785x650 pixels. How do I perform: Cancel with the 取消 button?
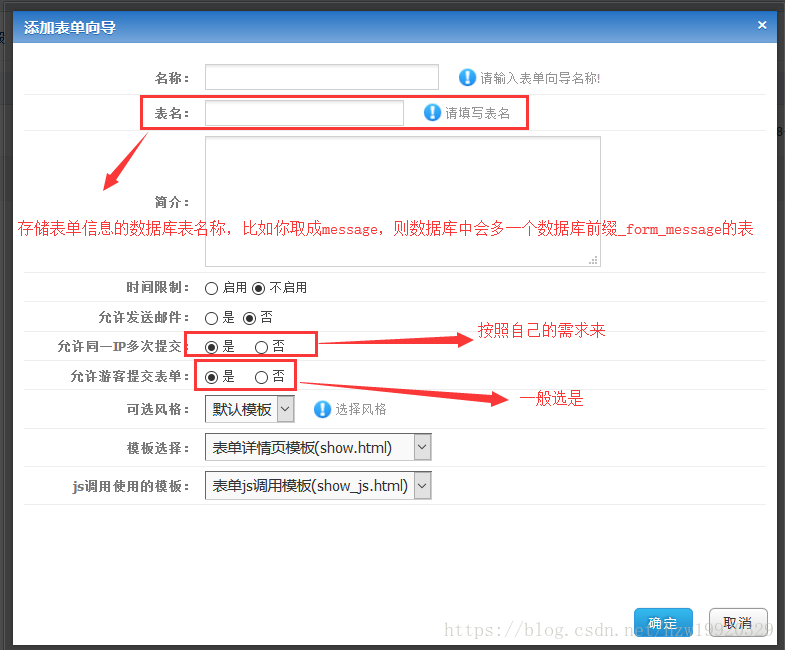pyautogui.click(x=738, y=622)
